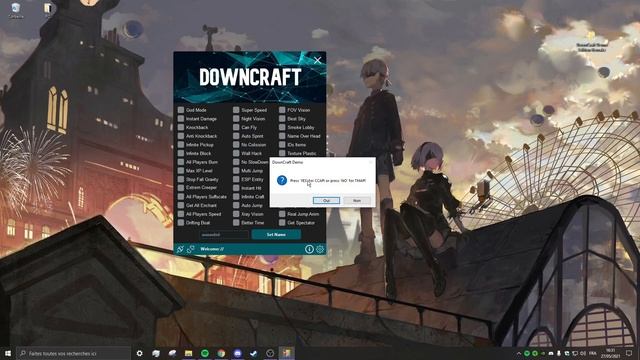640x360 pixels.
Task: Enable the FOV Vision checkbox
Action: pyautogui.click(x=282, y=110)
